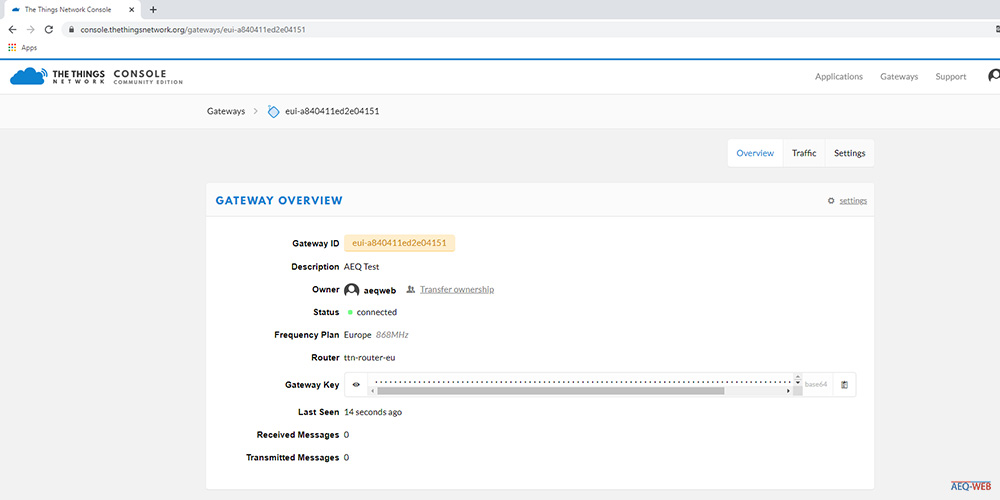The height and width of the screenshot is (500, 1000).
Task: Click the description AEQ Test
Action: [x=362, y=267]
